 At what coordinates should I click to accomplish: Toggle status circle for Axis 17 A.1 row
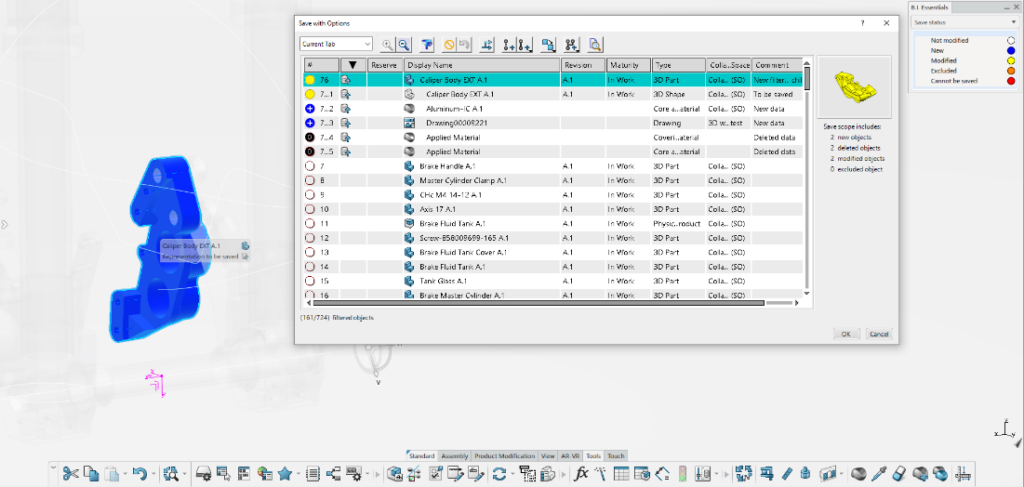click(310, 209)
